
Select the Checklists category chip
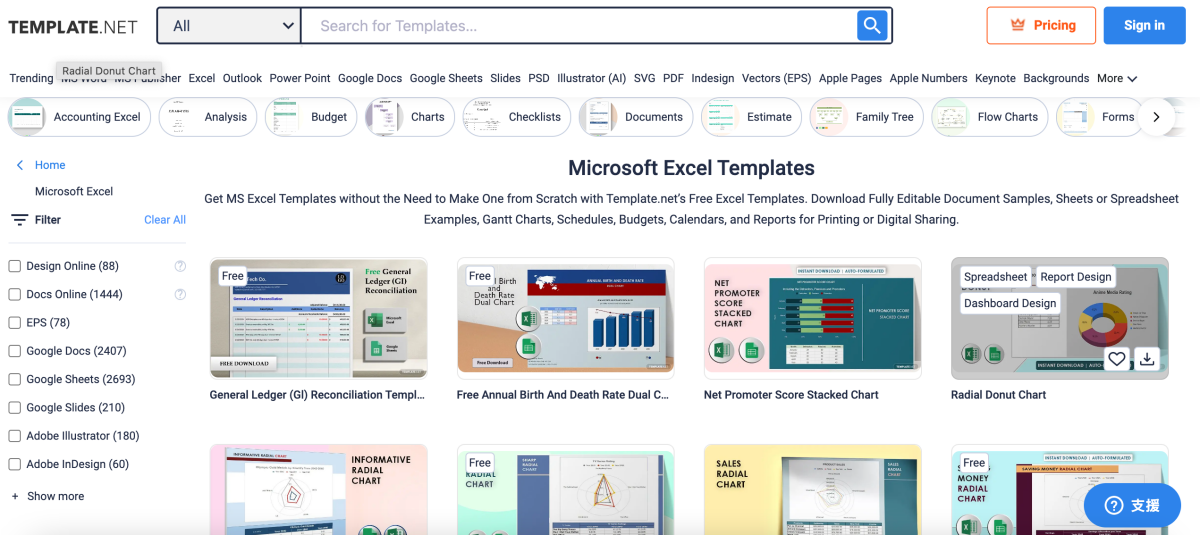517,117
